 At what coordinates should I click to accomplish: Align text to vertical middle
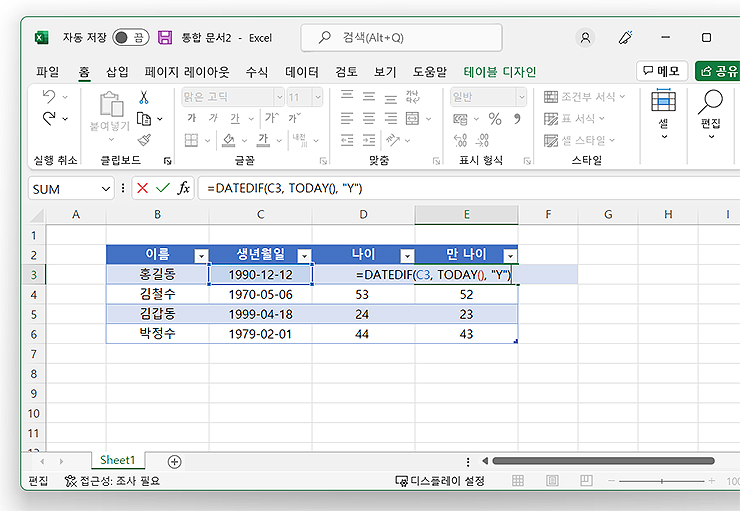369,97
